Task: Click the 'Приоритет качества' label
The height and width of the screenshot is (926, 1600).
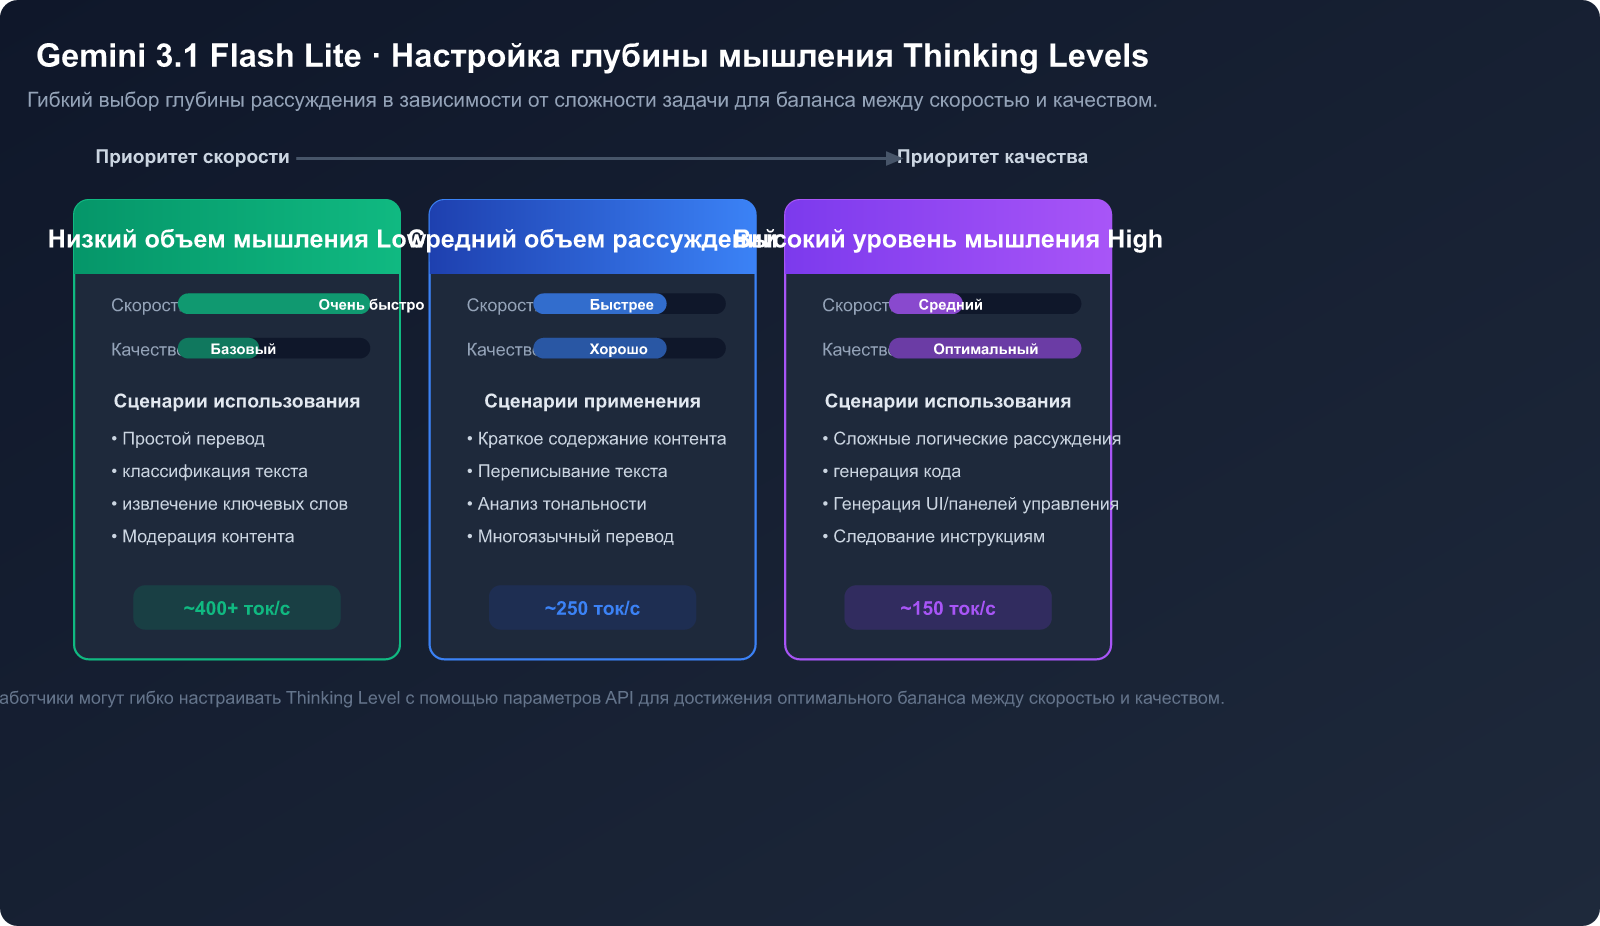Action: [x=992, y=157]
